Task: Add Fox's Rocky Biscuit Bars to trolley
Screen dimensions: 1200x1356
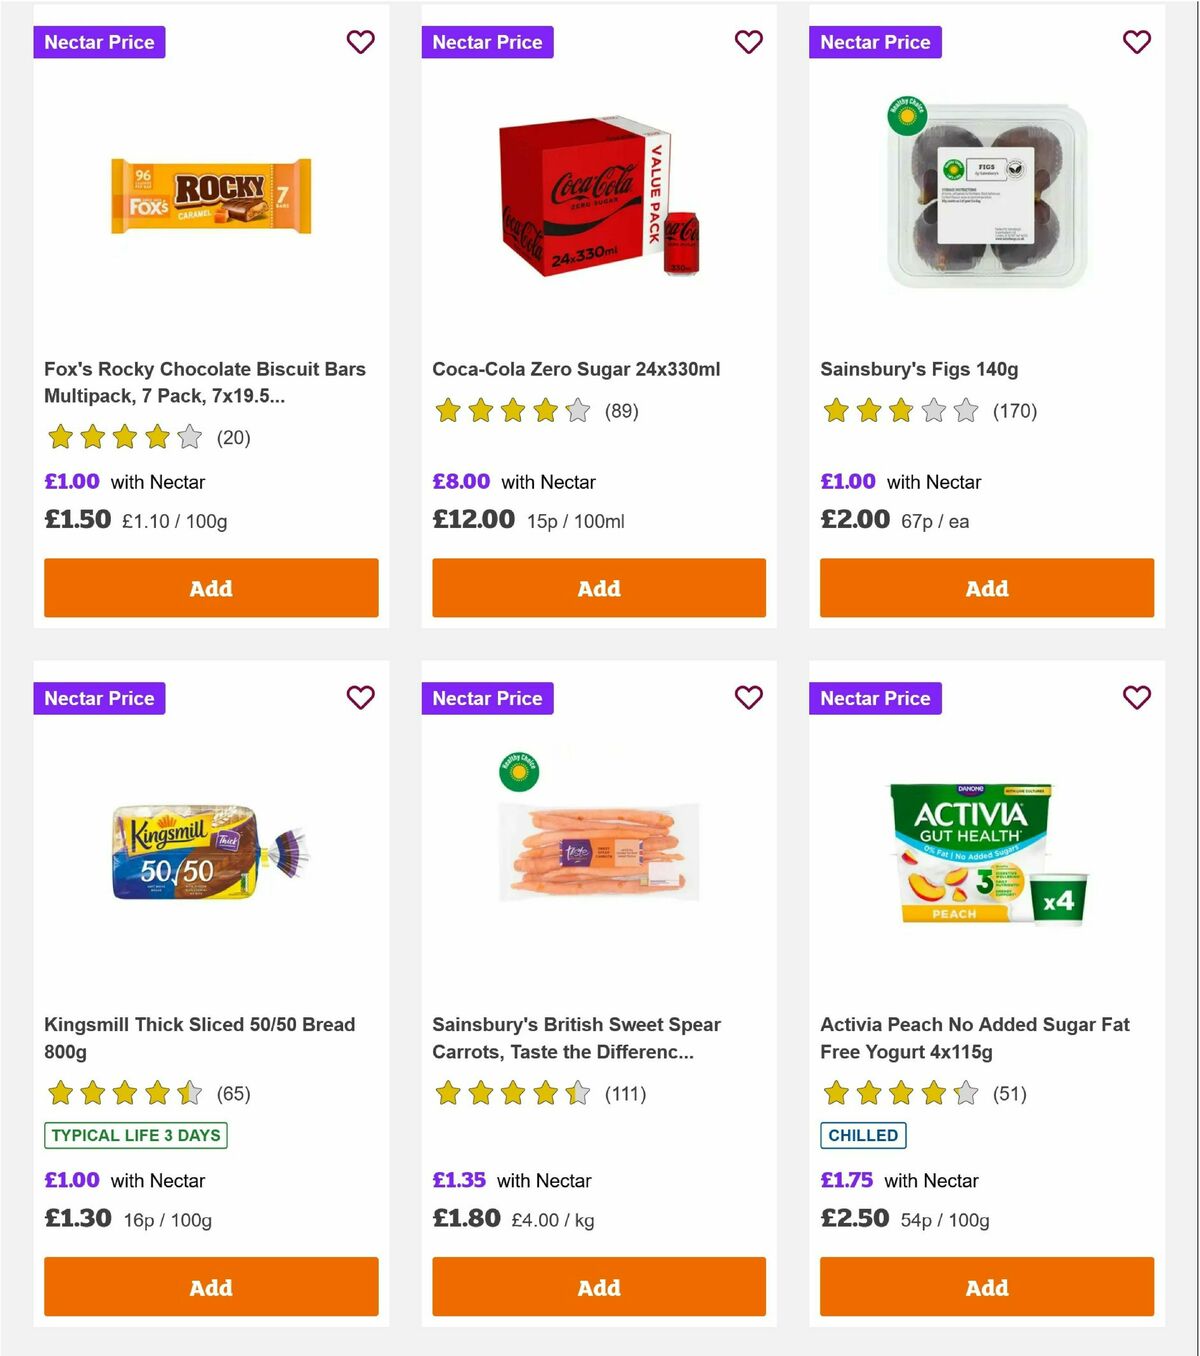Action: (x=210, y=588)
